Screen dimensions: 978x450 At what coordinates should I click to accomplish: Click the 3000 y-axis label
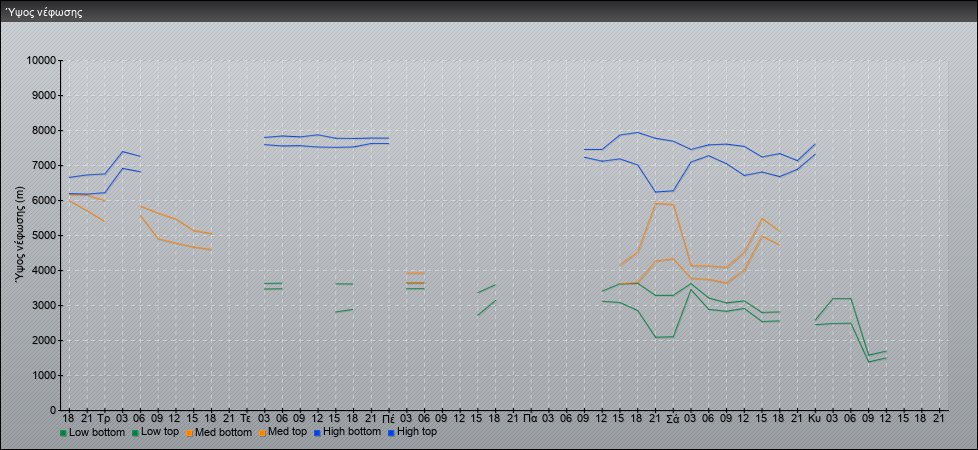(44, 305)
